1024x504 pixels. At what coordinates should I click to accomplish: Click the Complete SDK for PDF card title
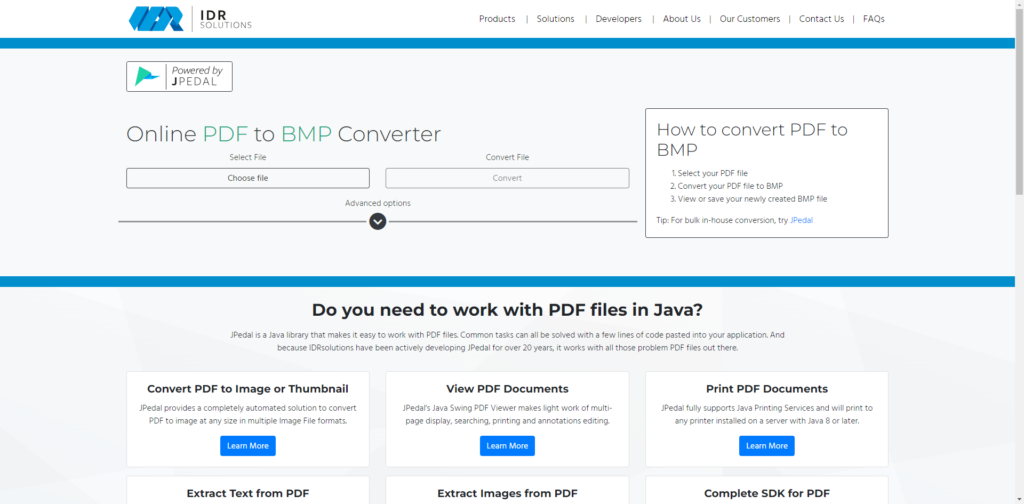[767, 494]
